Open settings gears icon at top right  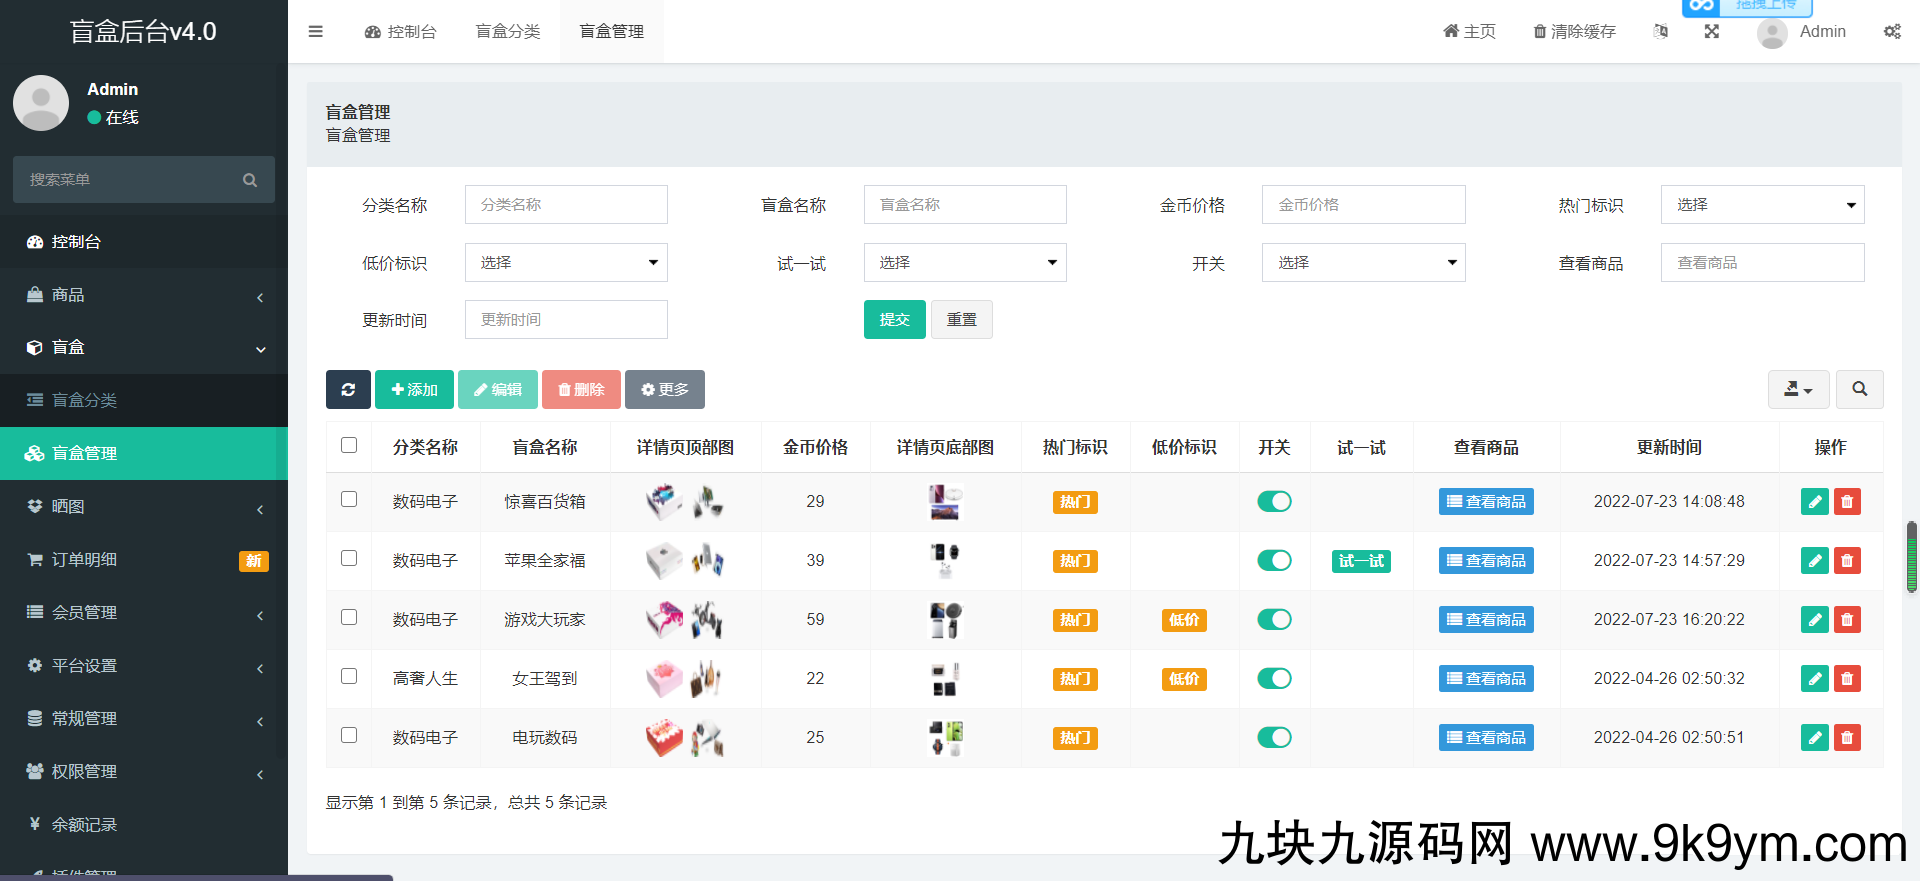click(x=1892, y=32)
